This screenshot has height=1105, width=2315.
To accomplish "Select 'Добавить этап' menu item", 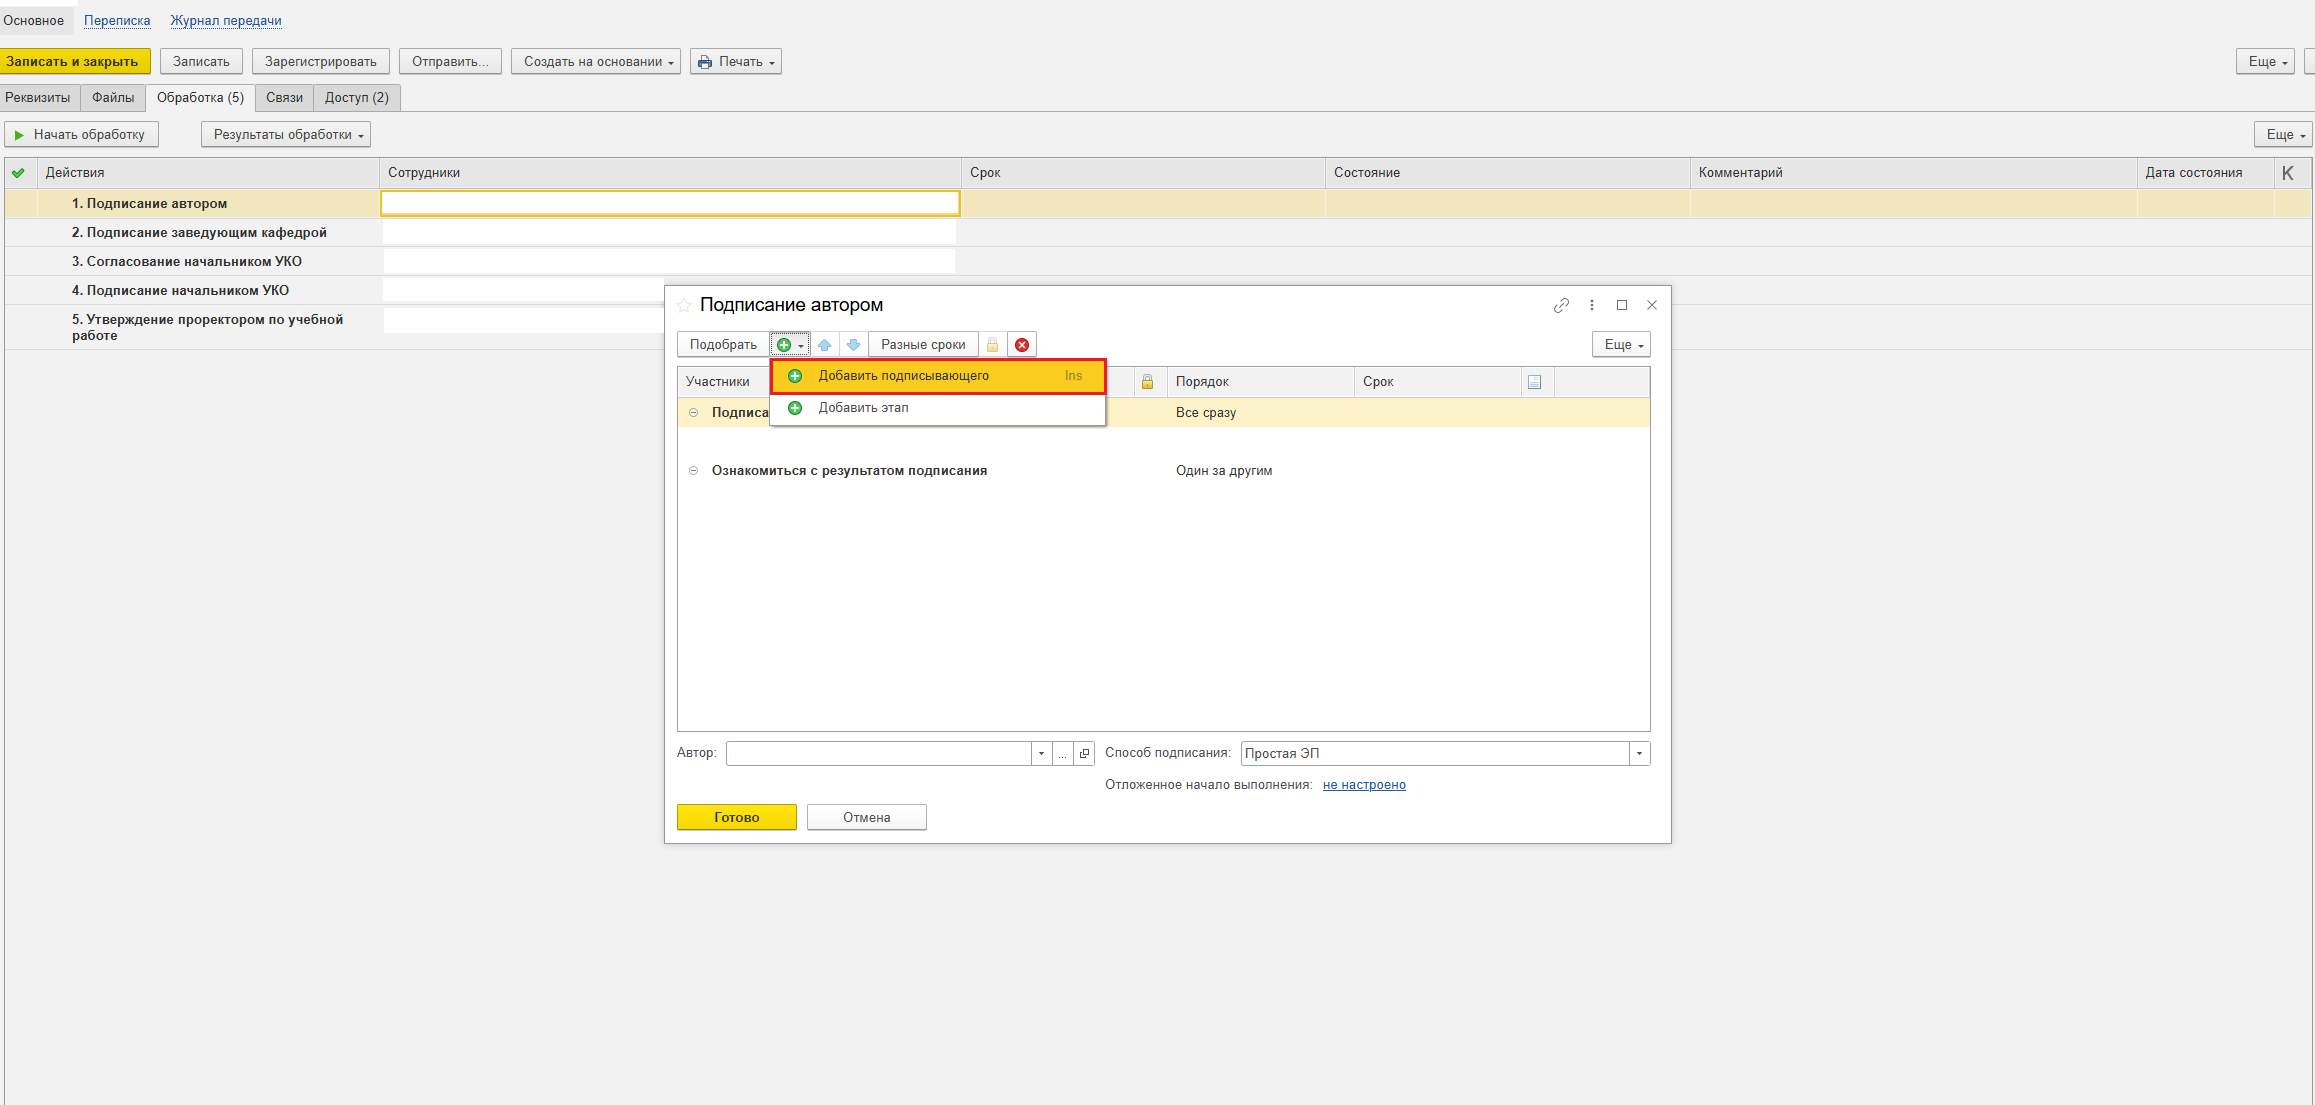I will click(x=863, y=408).
